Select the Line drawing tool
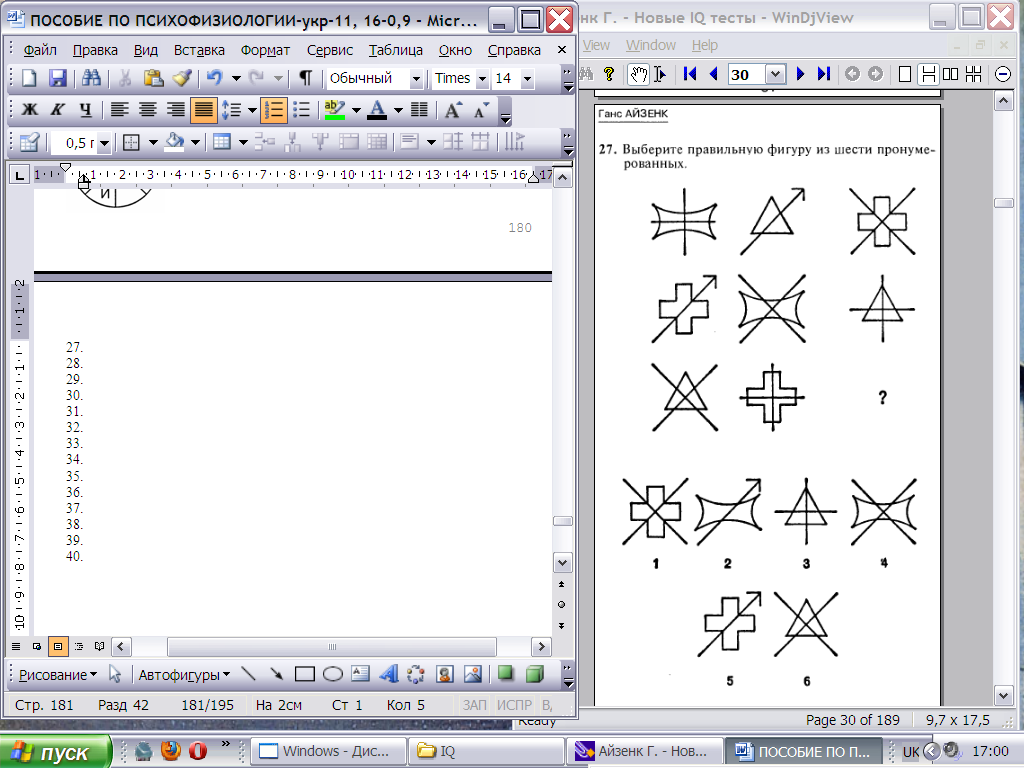 click(x=248, y=674)
